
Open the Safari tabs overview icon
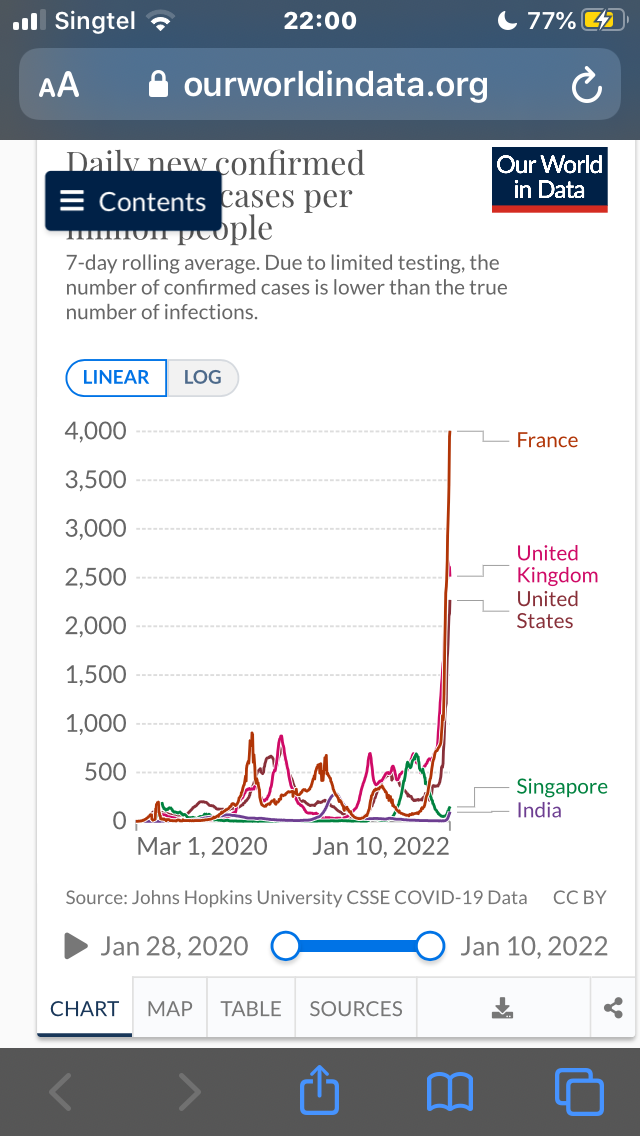579,1089
